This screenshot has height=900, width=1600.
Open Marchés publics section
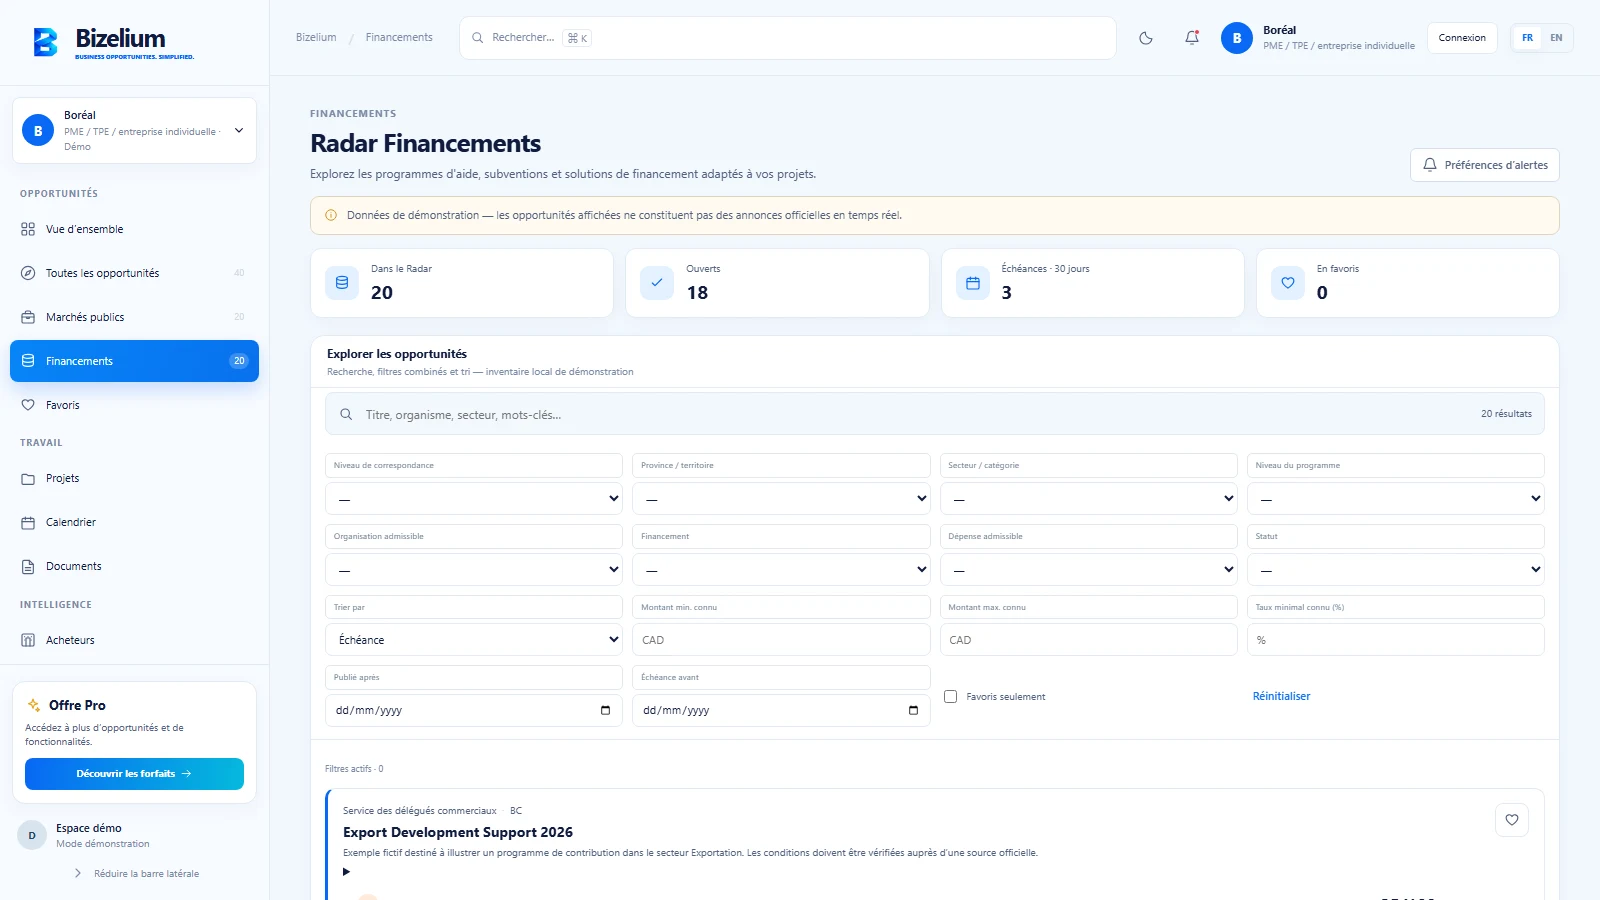pyautogui.click(x=134, y=317)
